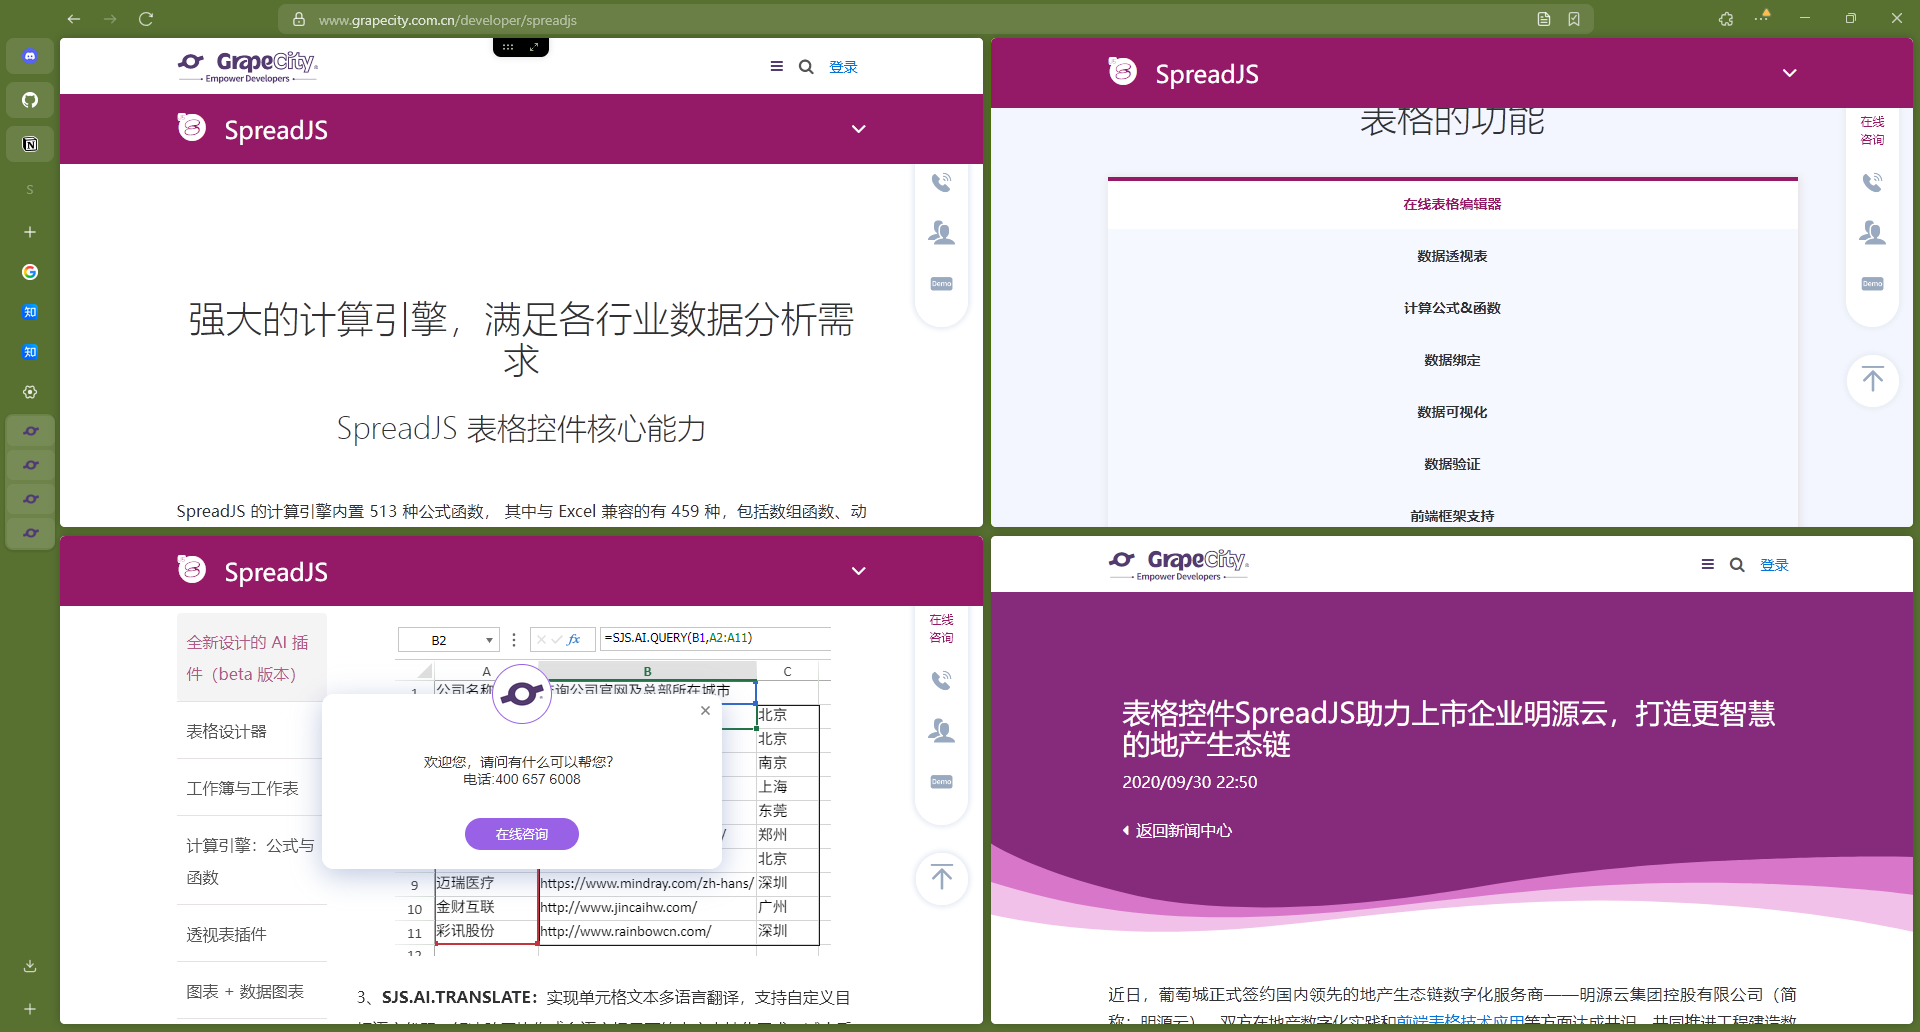Open the GitHub shortcut in the sidebar

(x=30, y=100)
